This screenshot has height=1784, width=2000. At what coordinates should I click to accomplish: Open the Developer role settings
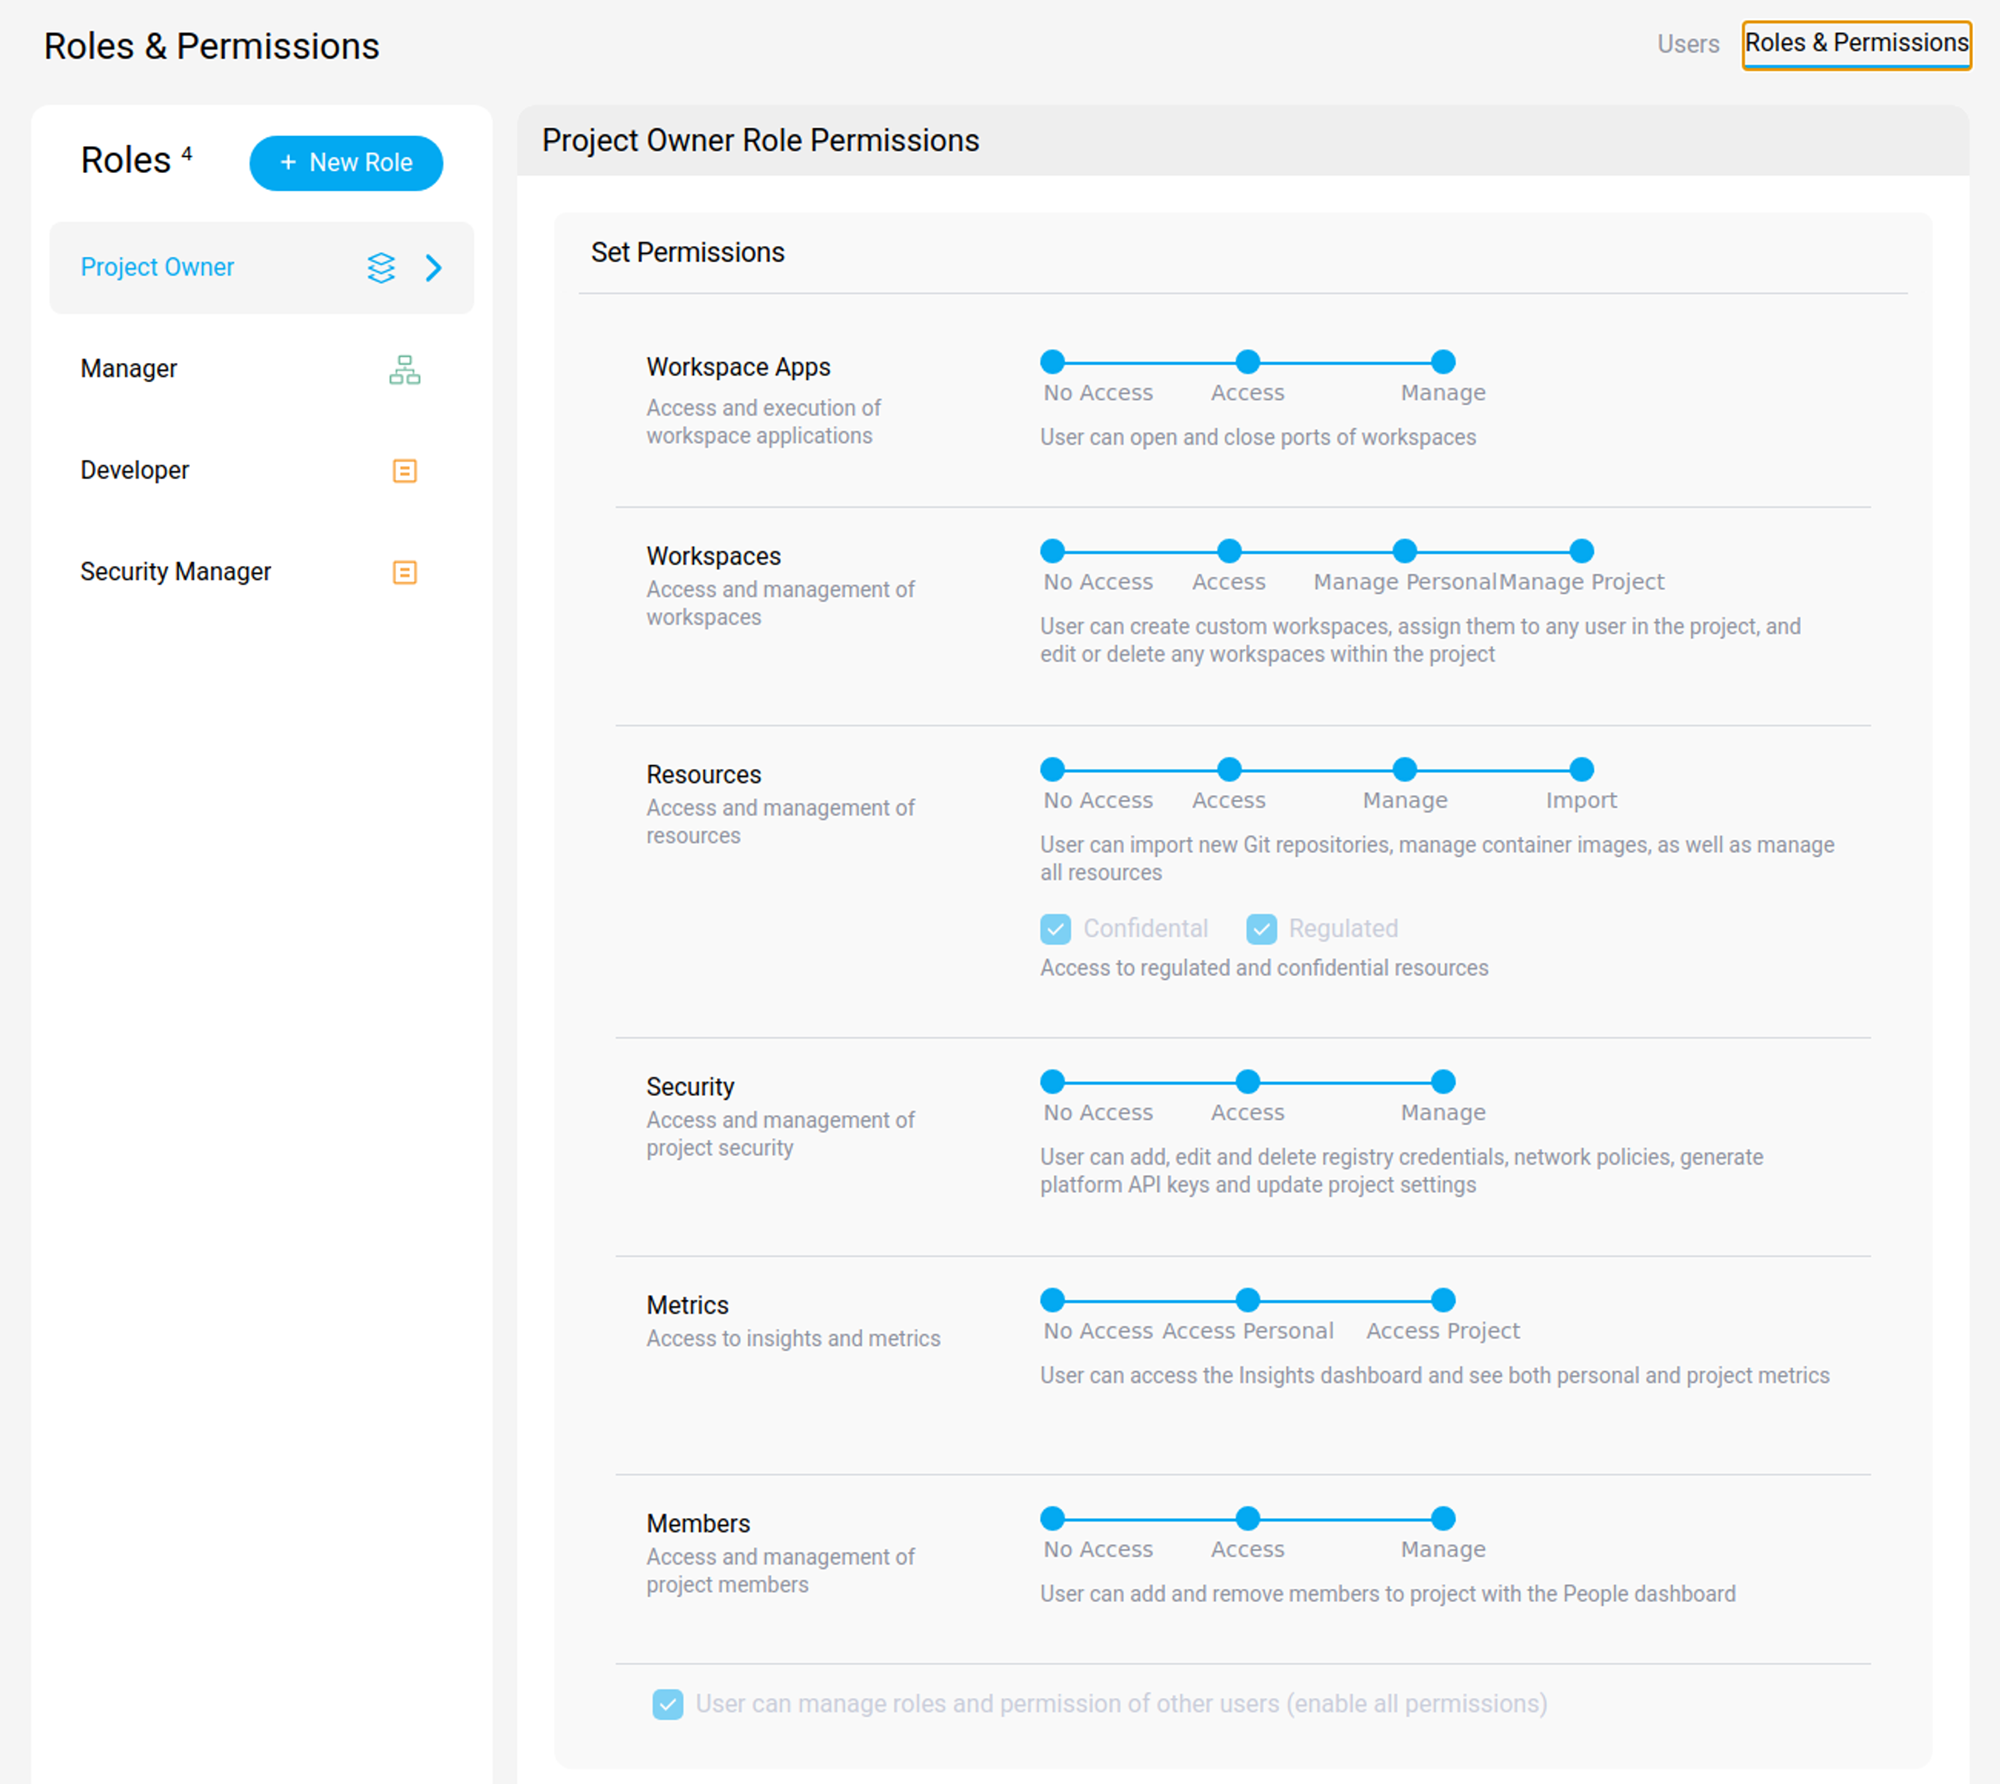pos(135,470)
